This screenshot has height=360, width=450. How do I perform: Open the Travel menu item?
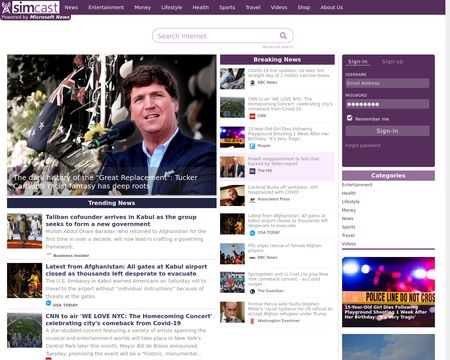(253, 7)
